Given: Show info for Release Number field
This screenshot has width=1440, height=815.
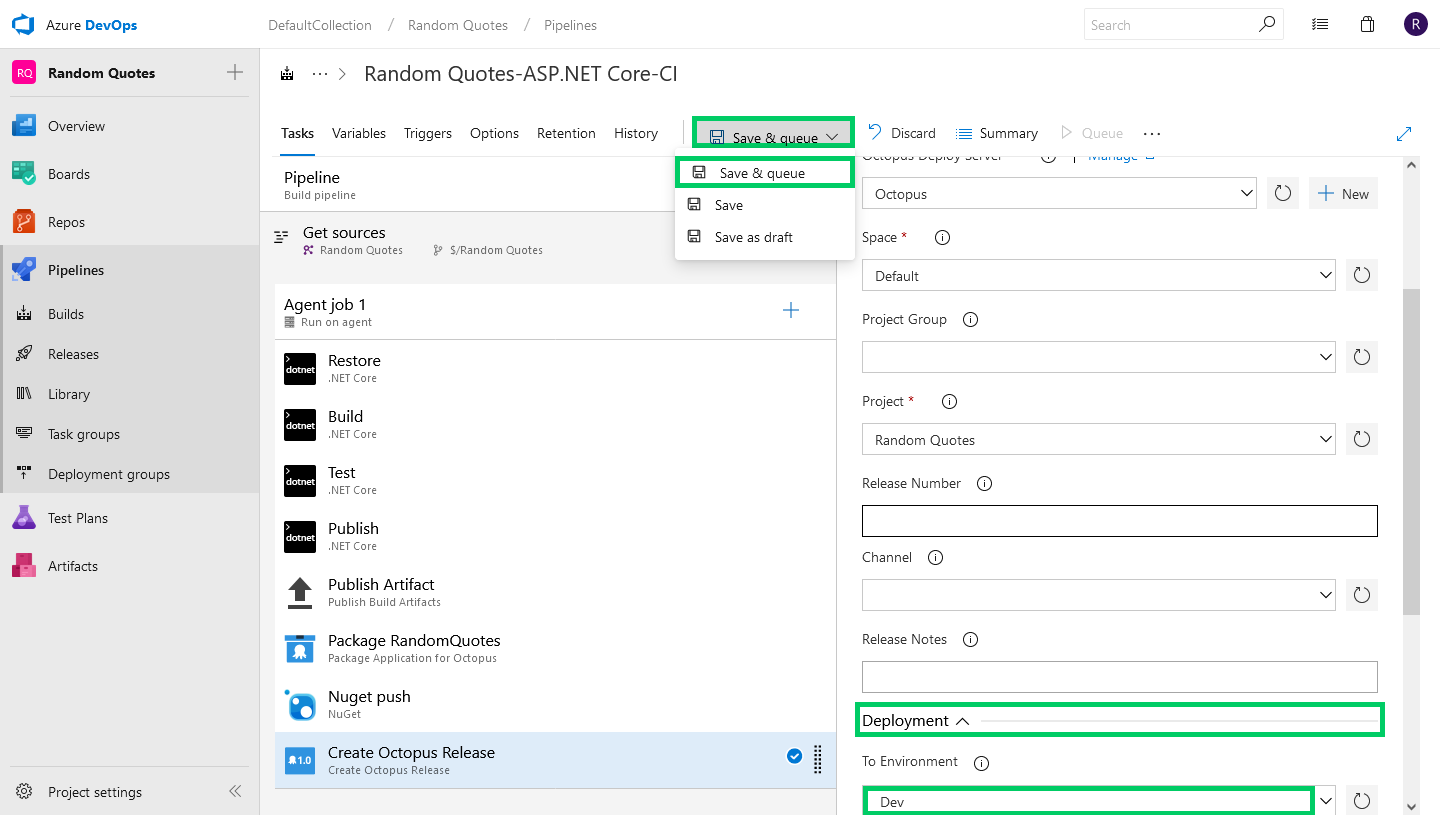Looking at the screenshot, I should (984, 483).
